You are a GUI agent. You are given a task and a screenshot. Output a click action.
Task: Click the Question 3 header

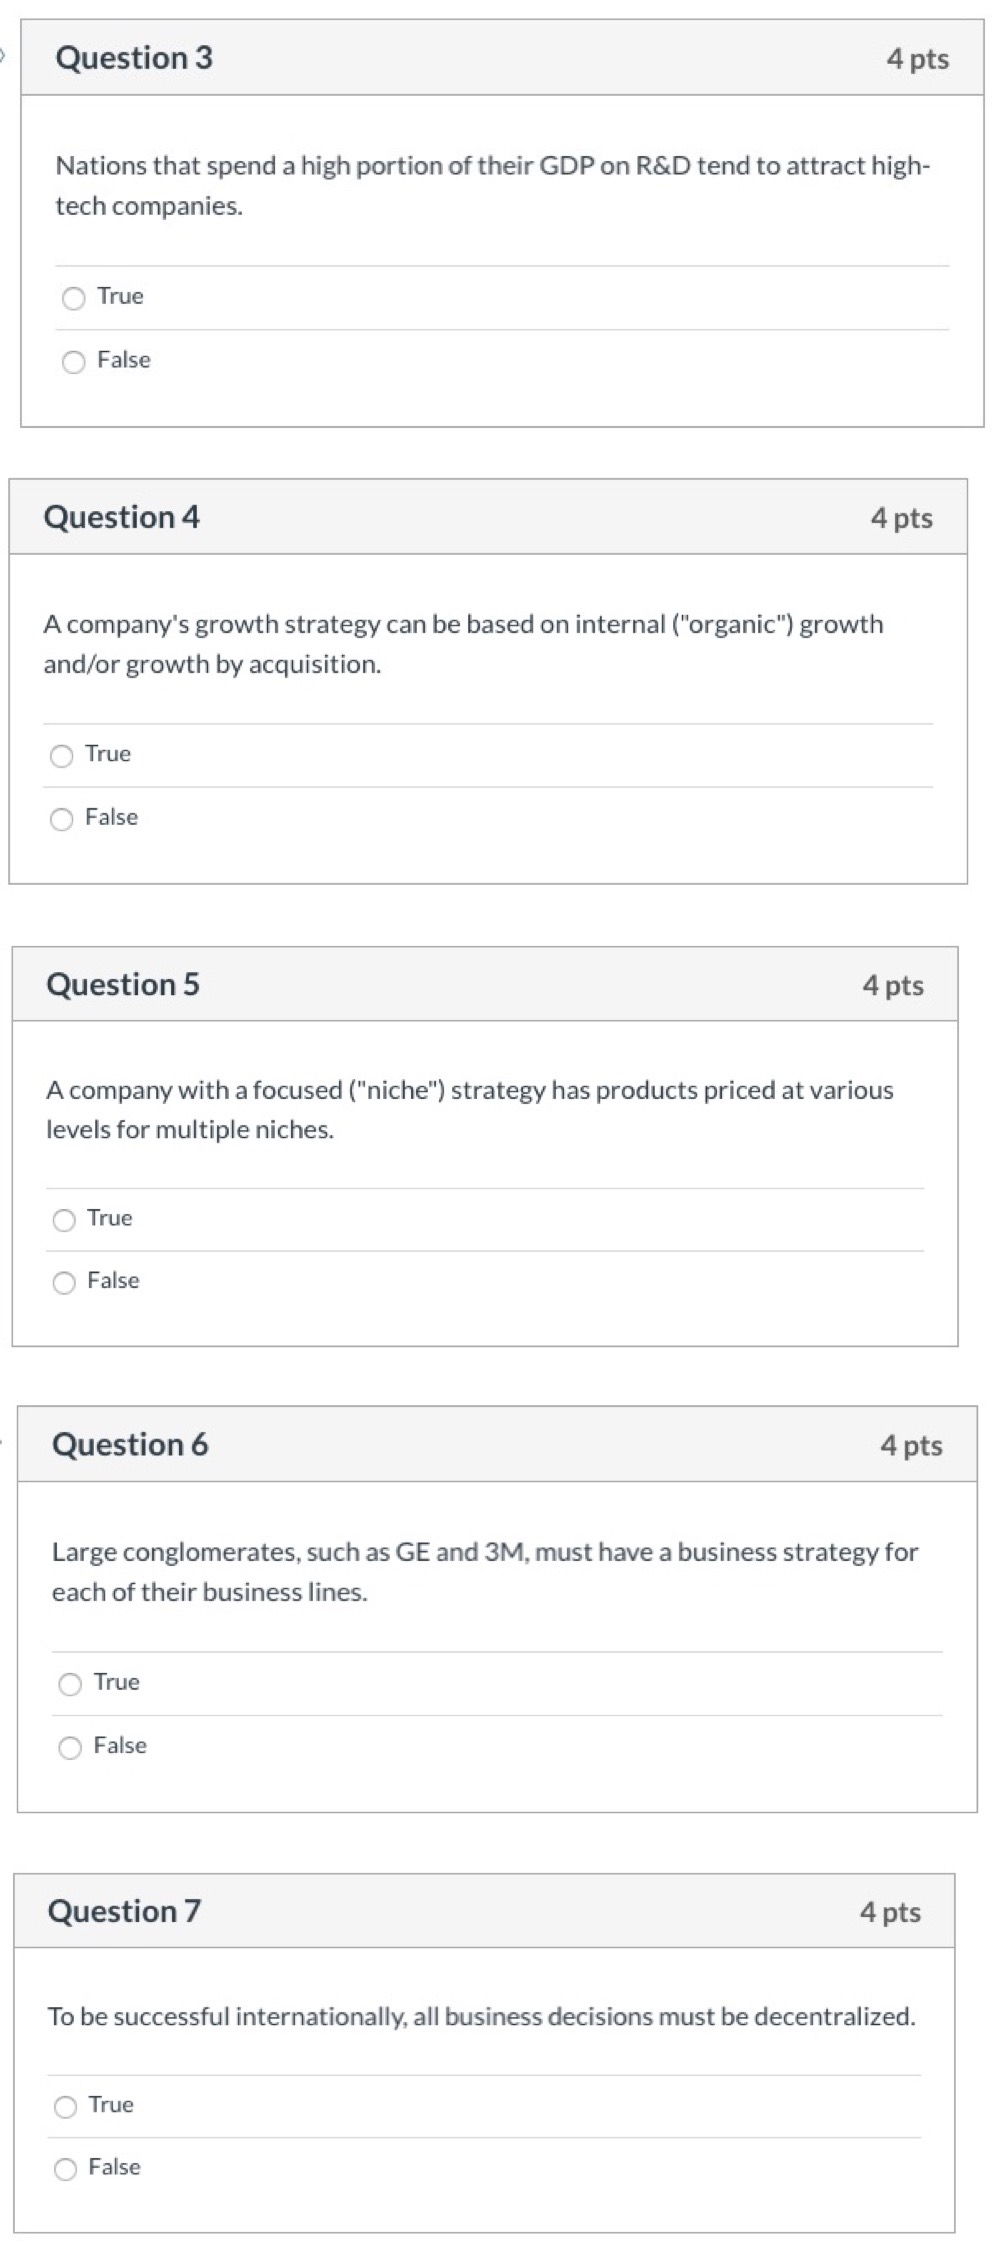tap(136, 59)
